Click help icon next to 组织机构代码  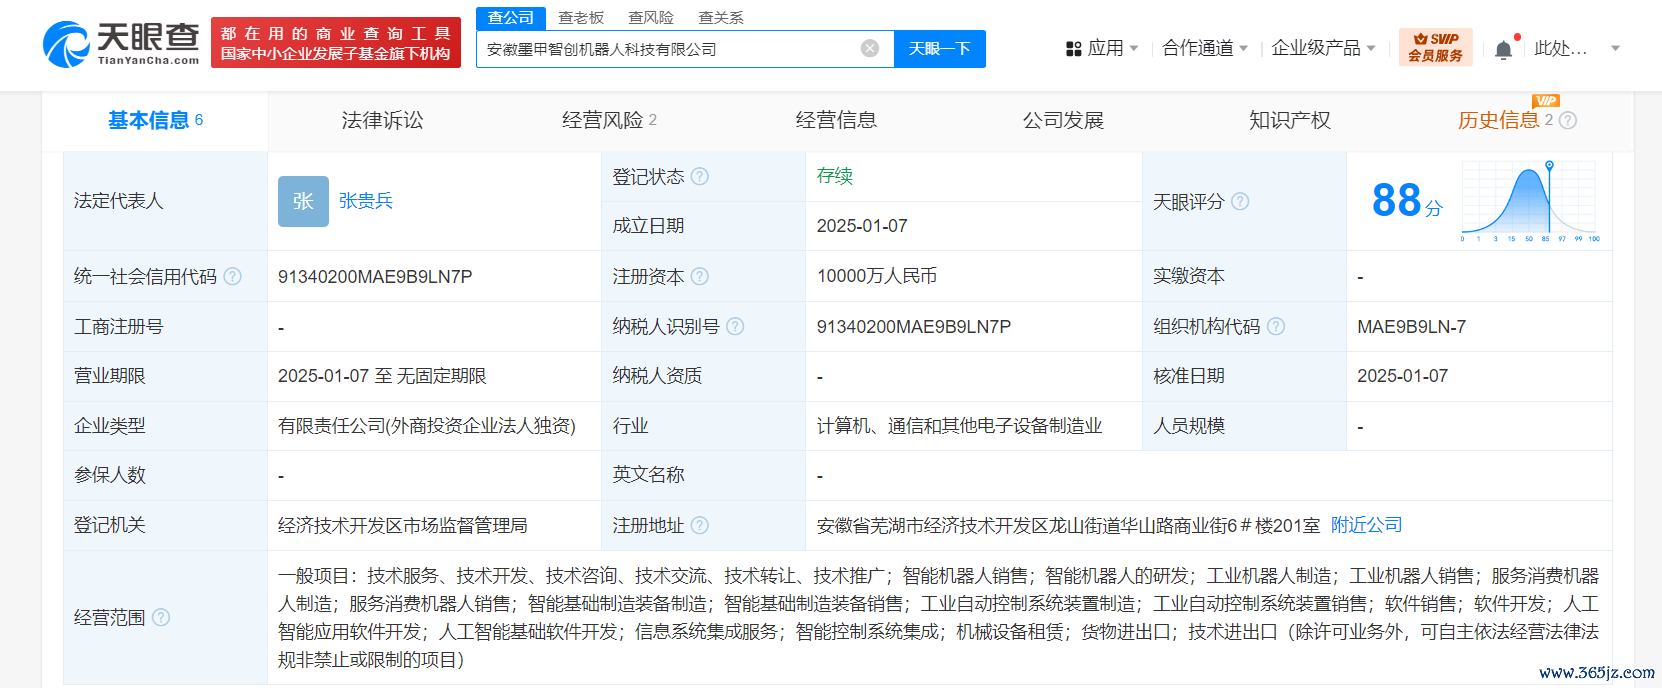(x=1276, y=326)
